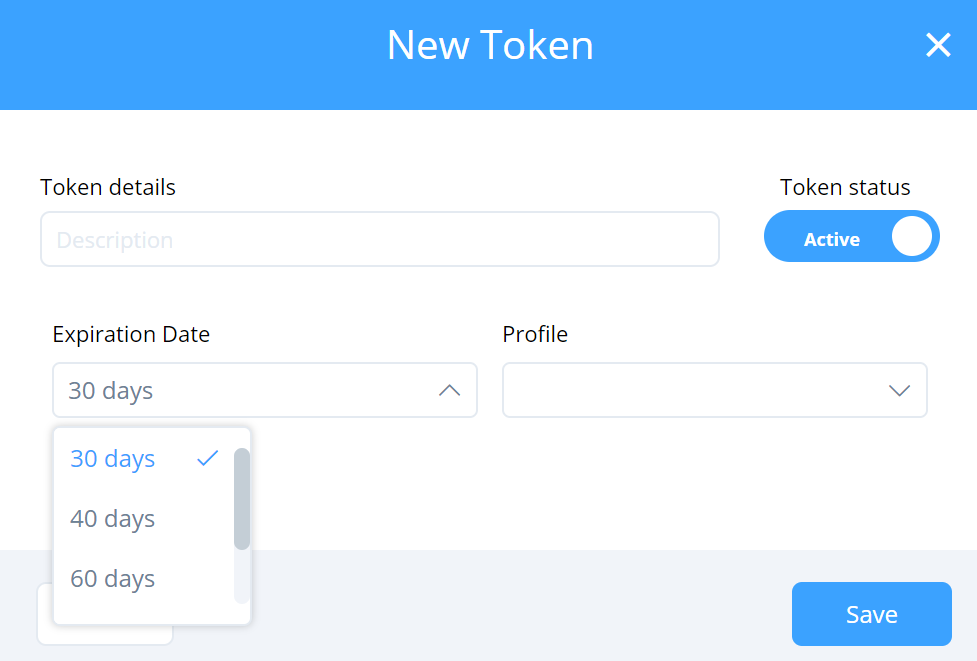
Task: Click the Profile down-chevron arrow
Action: coord(899,390)
